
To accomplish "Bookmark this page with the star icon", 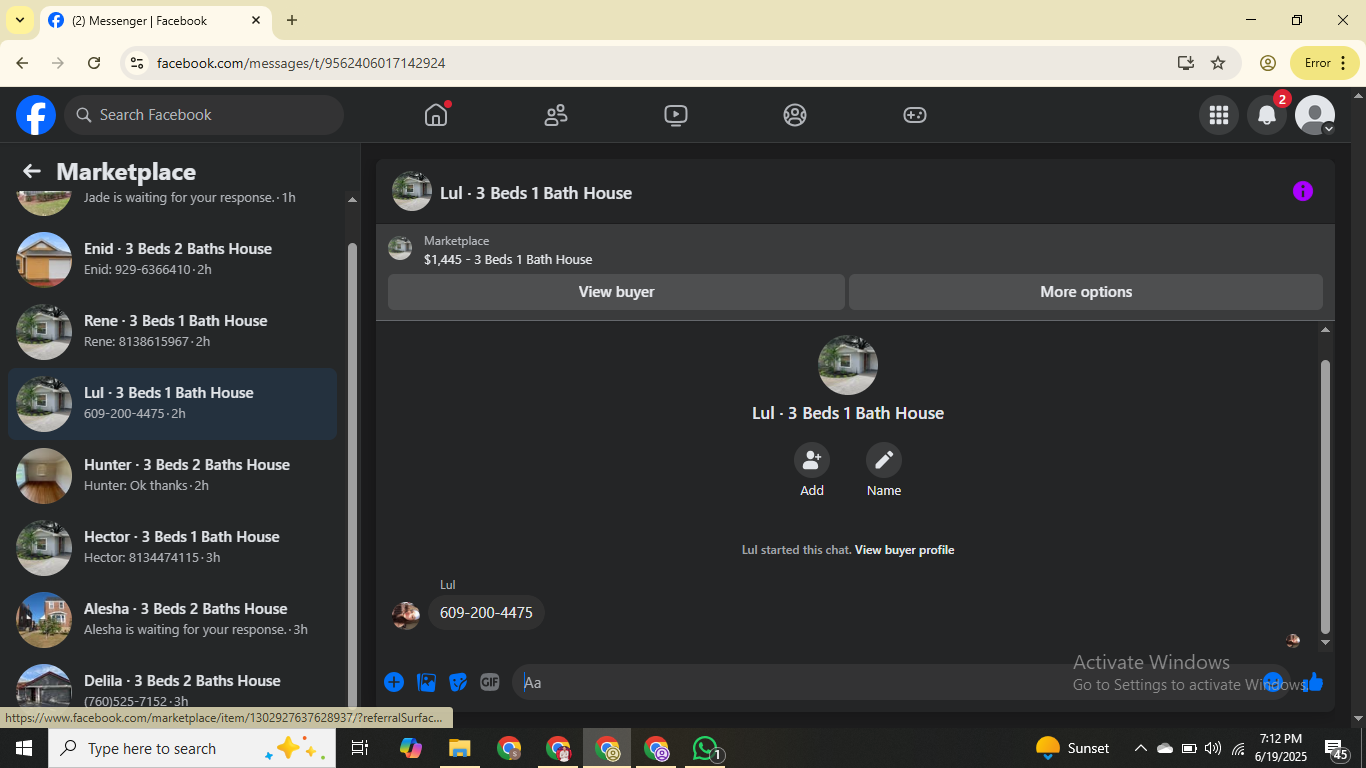I will tap(1218, 63).
